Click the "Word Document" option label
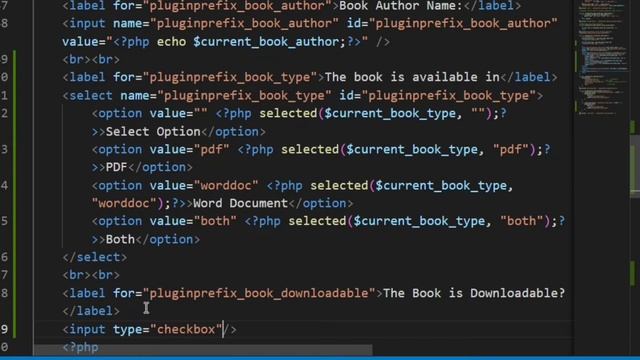Screen dimensions: 640x360 (240, 203)
